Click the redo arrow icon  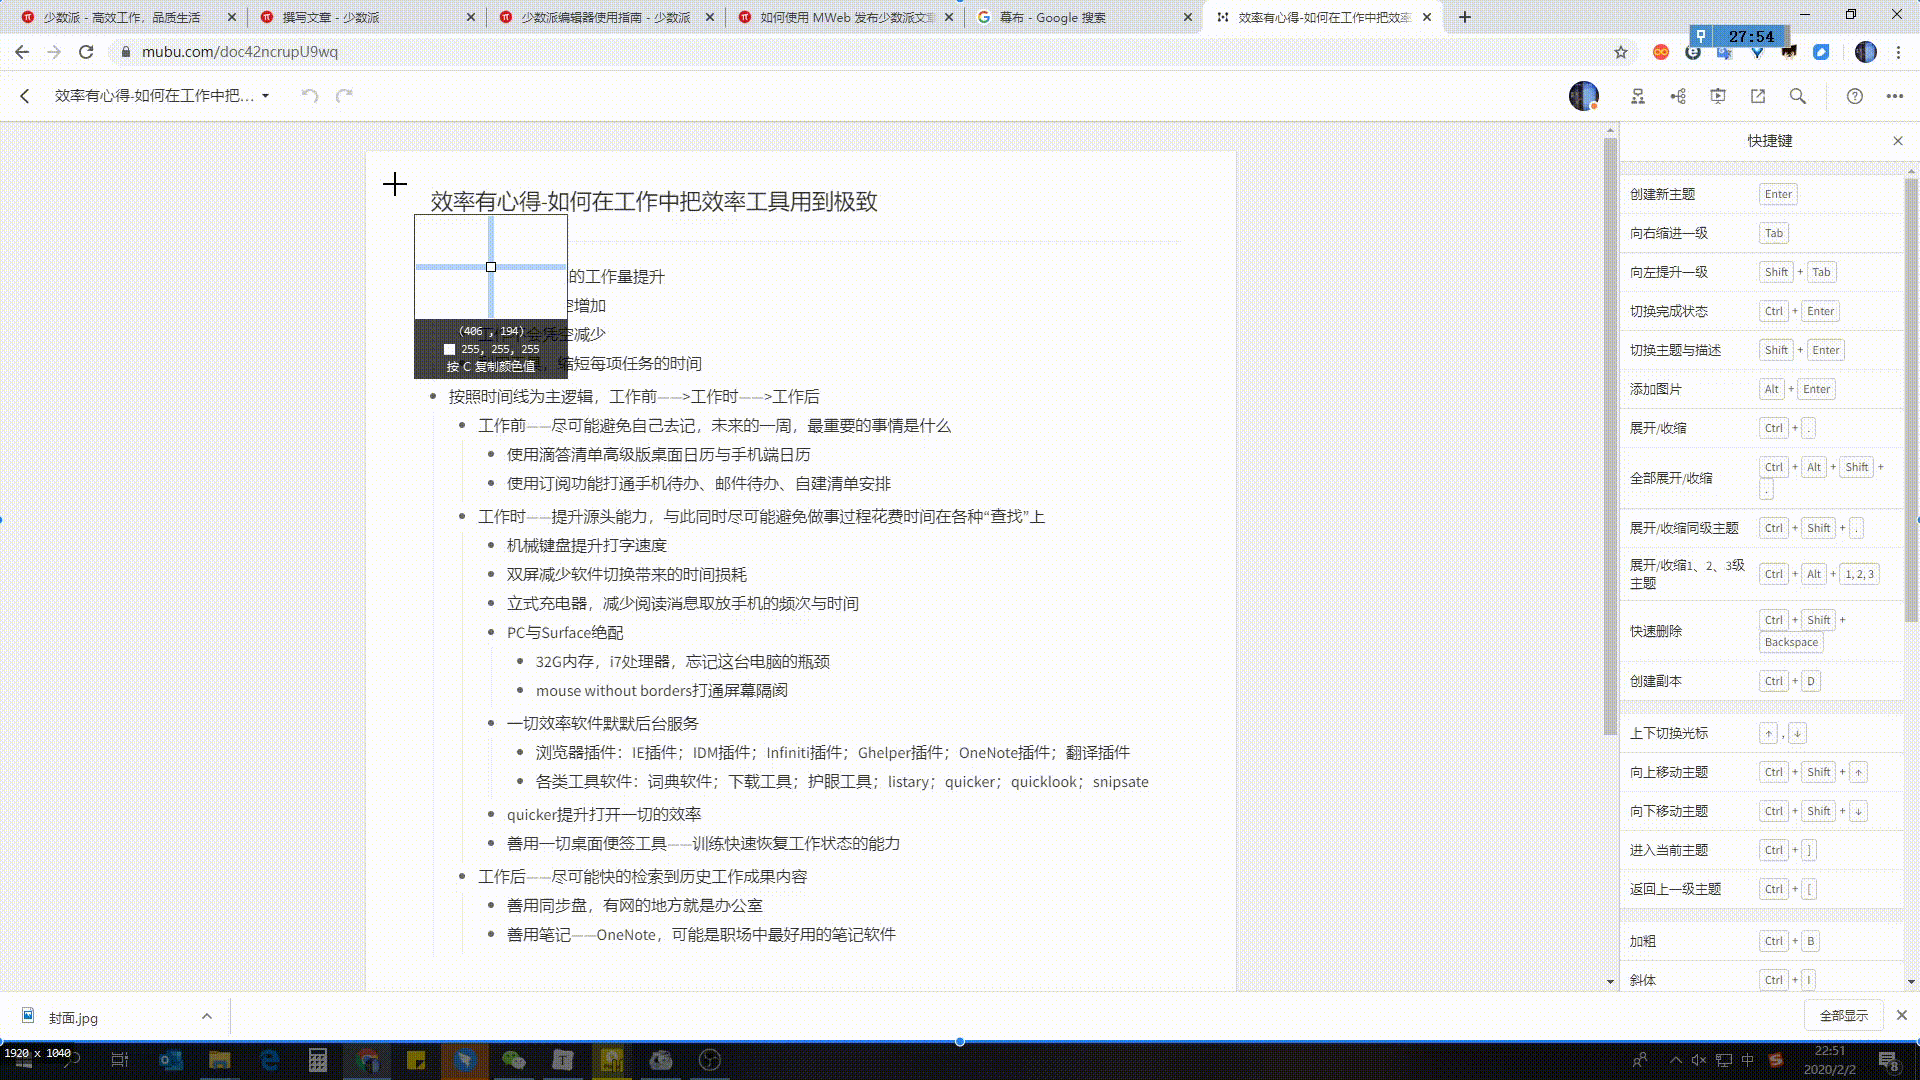[344, 96]
